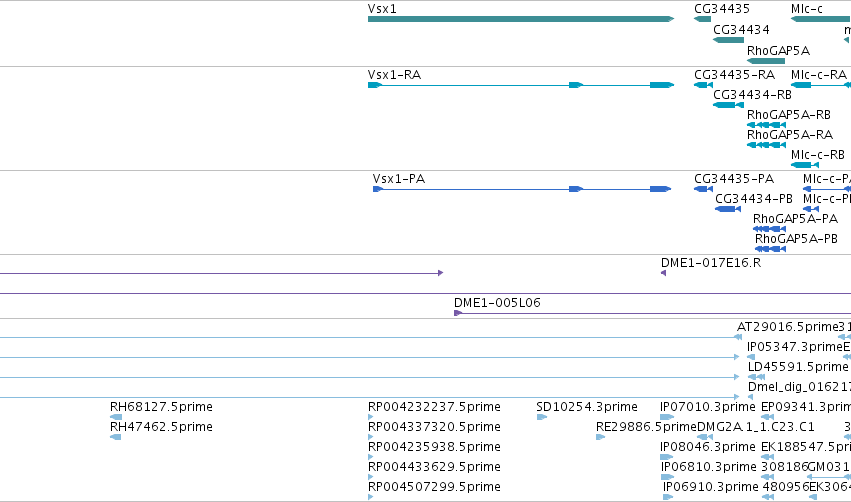
Task: Click the RP004235938.5prime EST label
Action: [434, 447]
